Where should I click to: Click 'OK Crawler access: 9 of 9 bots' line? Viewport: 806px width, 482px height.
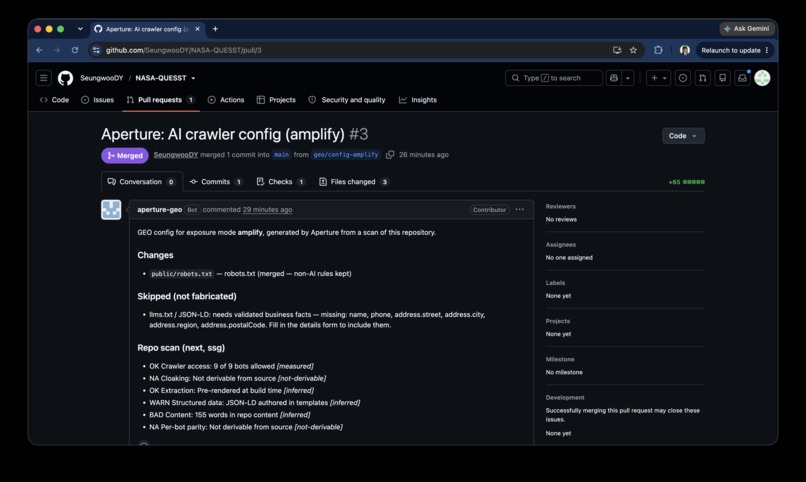231,366
